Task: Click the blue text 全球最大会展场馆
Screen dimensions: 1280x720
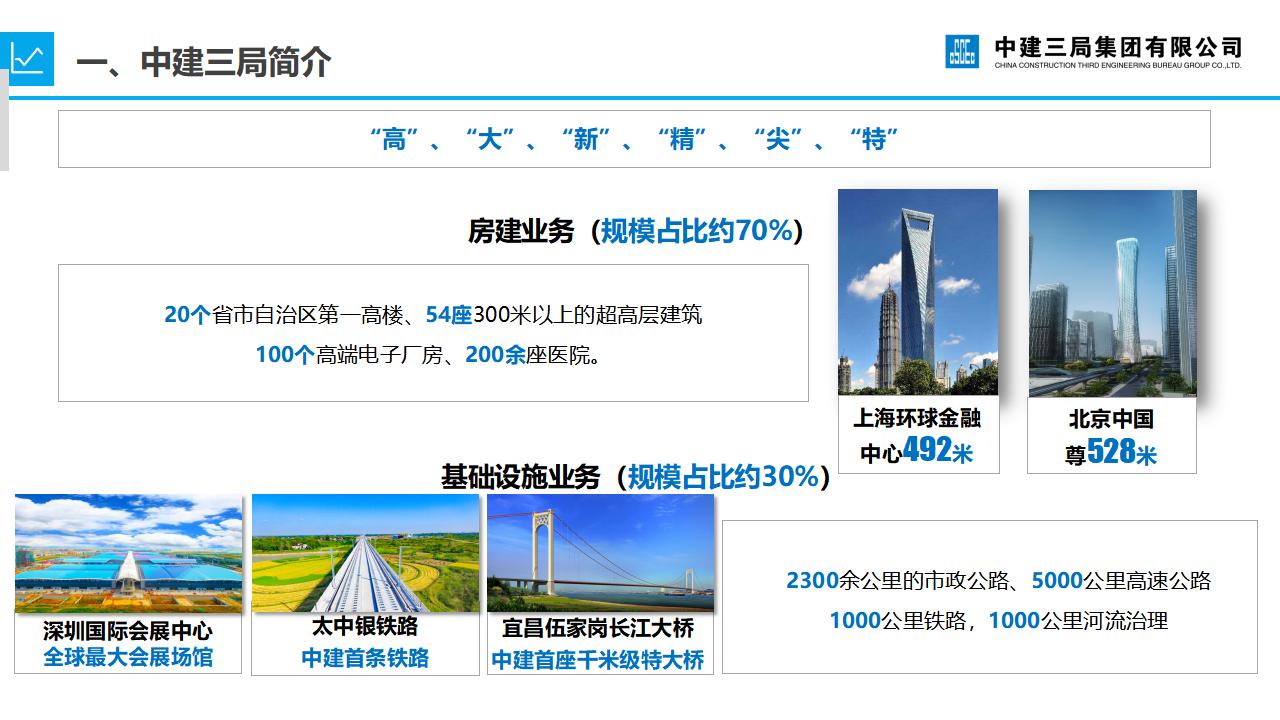Action: point(128,657)
